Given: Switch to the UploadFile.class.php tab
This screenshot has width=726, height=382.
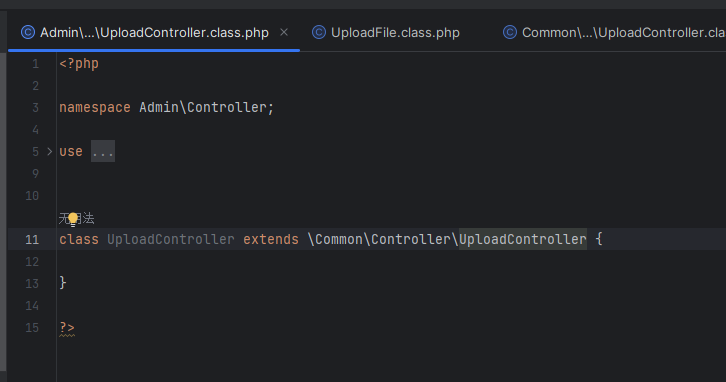Looking at the screenshot, I should coord(386,32).
